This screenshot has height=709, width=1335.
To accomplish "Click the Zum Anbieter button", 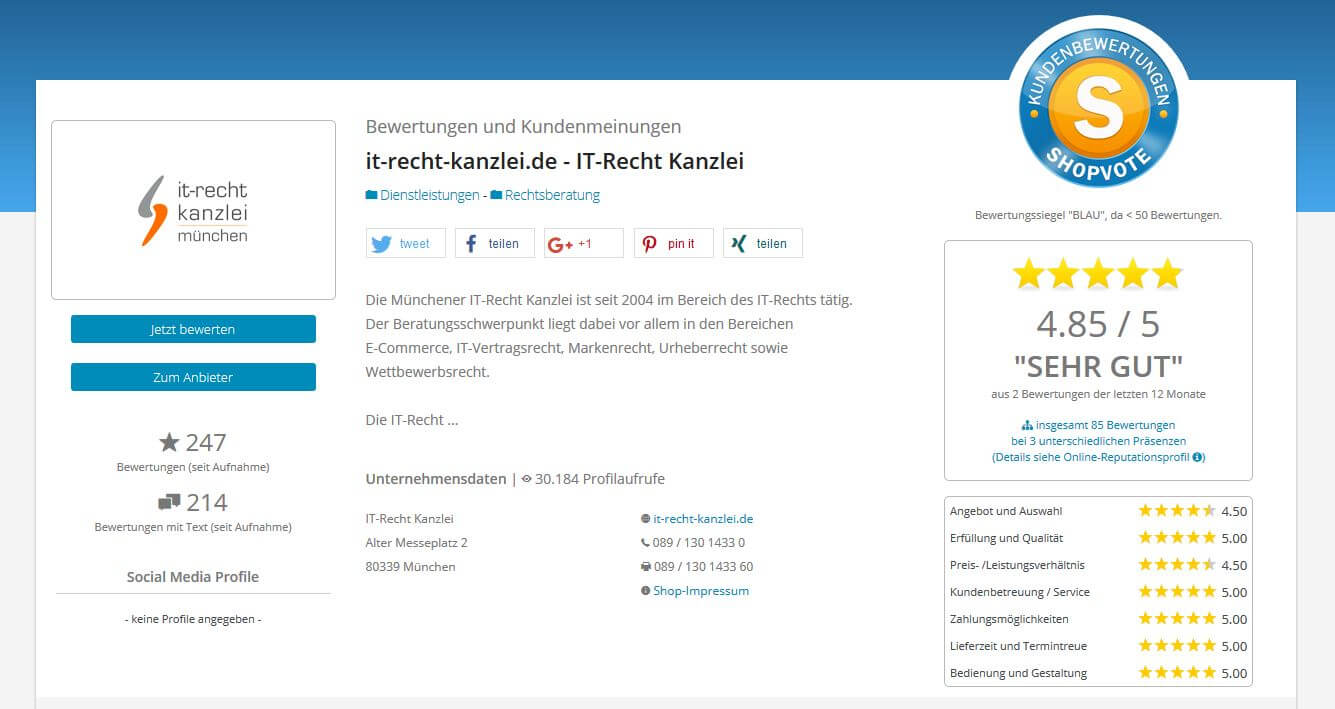I will pyautogui.click(x=192, y=377).
